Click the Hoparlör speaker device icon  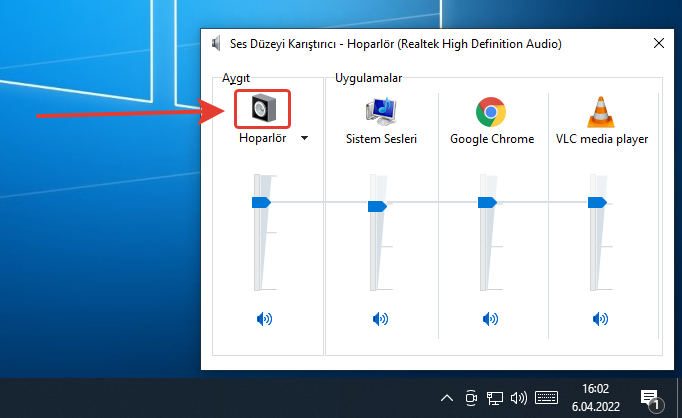point(262,109)
